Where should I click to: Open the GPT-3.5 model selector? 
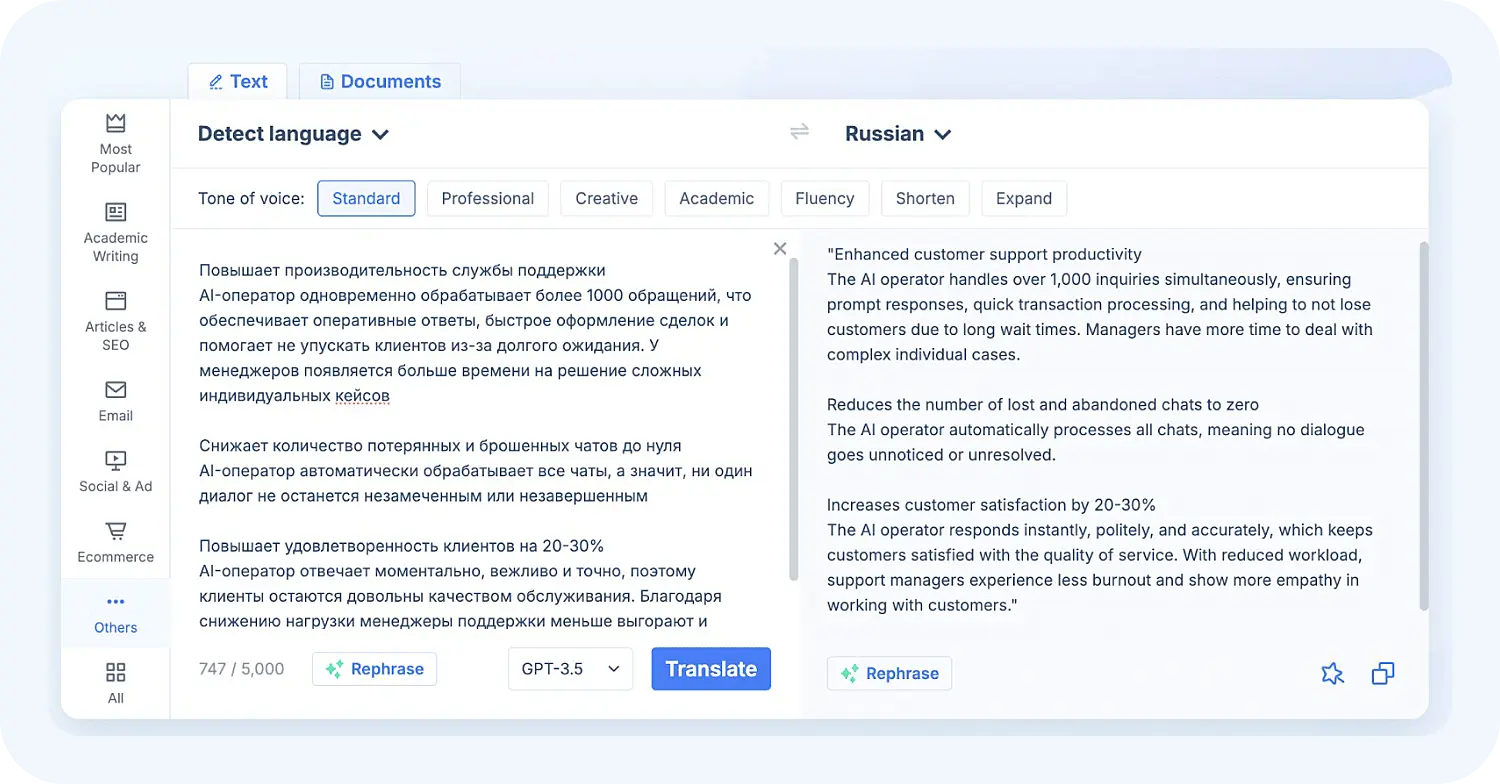coord(570,668)
